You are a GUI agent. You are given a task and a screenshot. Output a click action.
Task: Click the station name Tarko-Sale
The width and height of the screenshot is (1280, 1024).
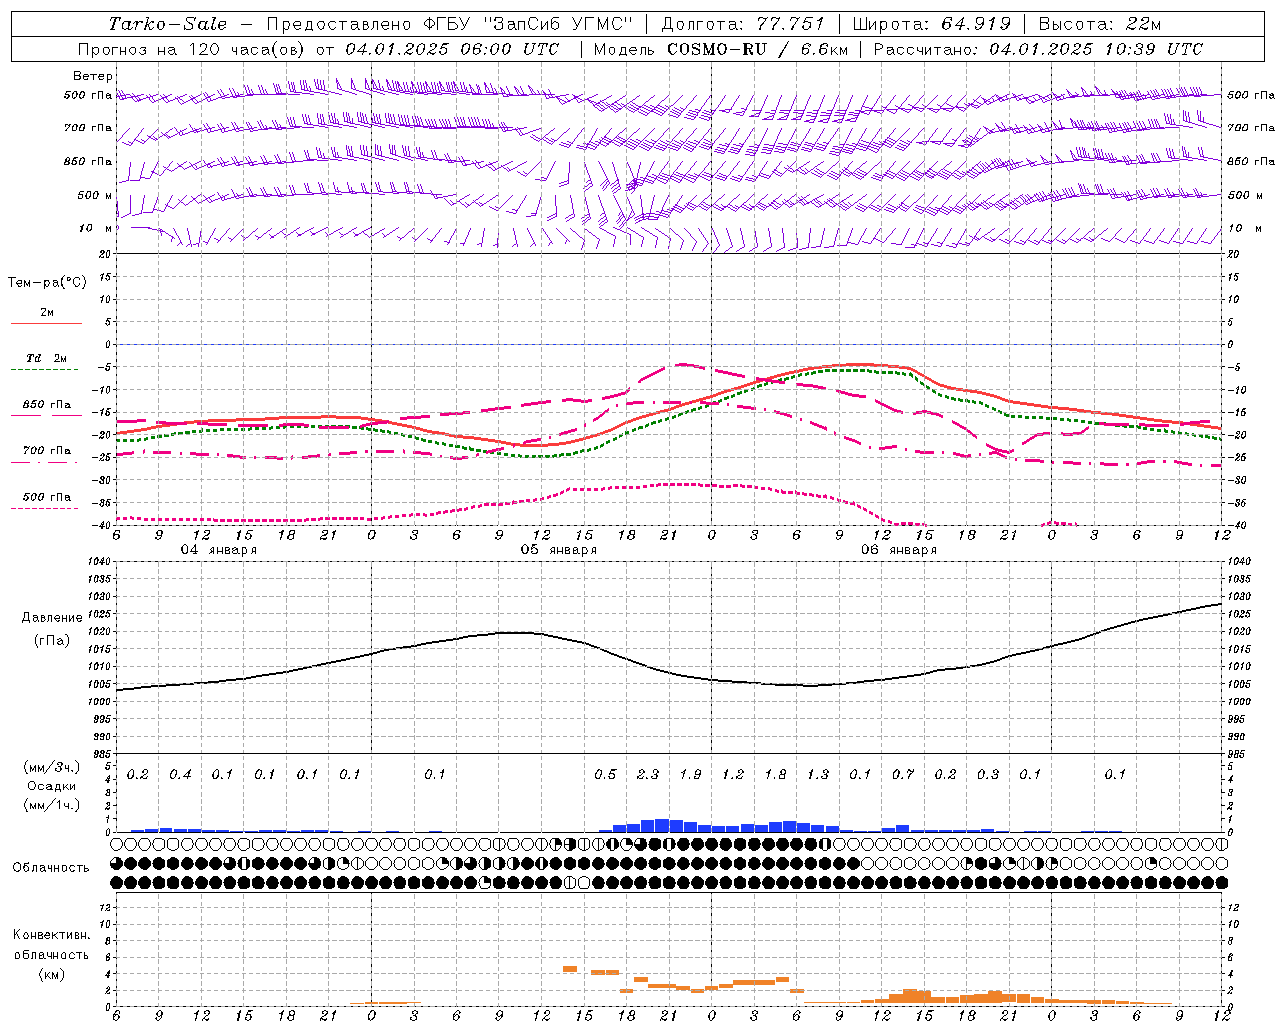(167, 24)
